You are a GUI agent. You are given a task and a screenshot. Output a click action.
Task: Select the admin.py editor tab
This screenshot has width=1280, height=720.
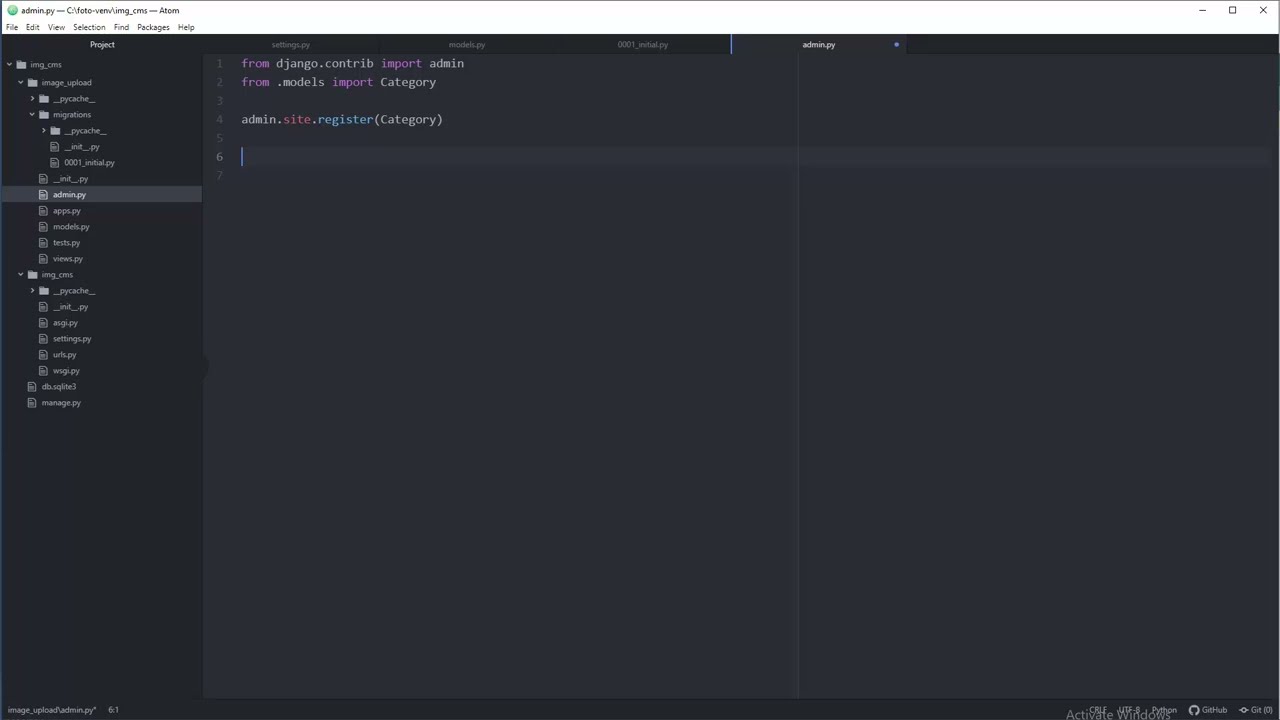pos(818,44)
